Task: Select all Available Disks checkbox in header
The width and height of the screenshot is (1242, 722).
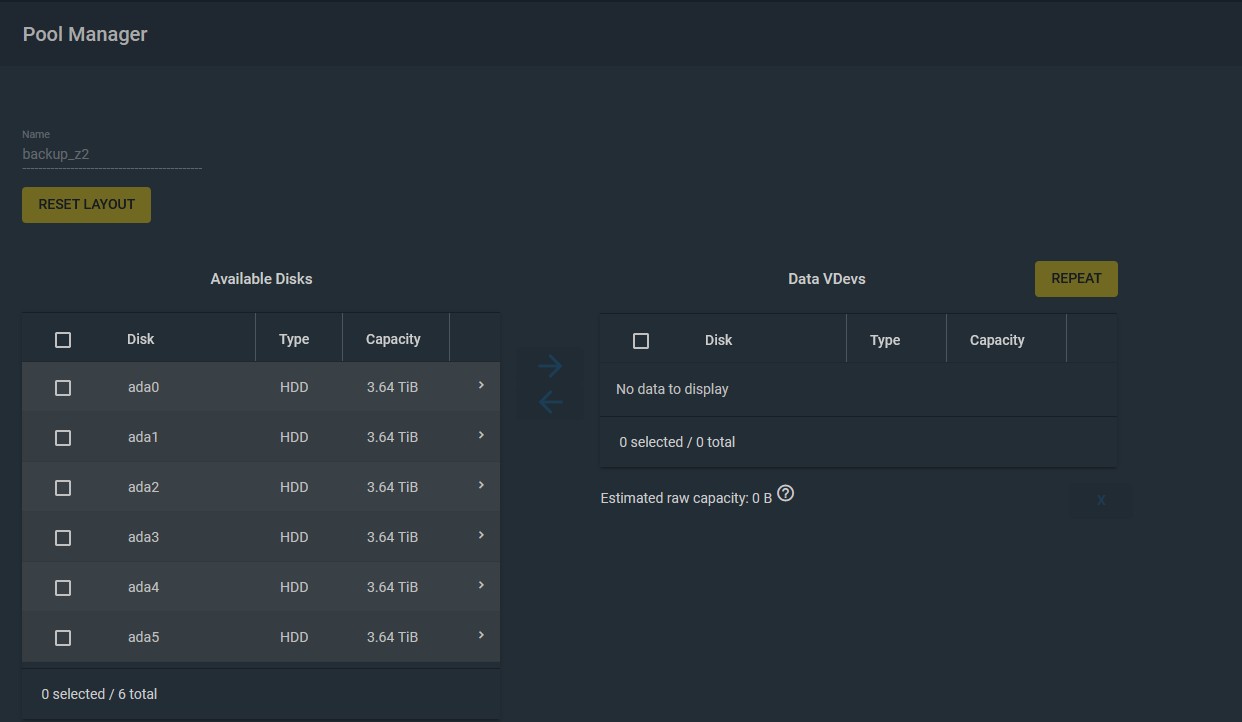Action: (63, 340)
